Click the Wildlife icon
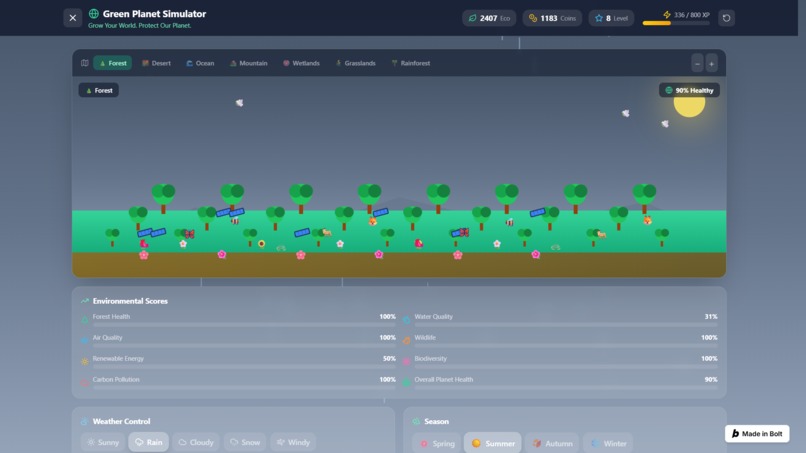This screenshot has width=806, height=453. [407, 341]
